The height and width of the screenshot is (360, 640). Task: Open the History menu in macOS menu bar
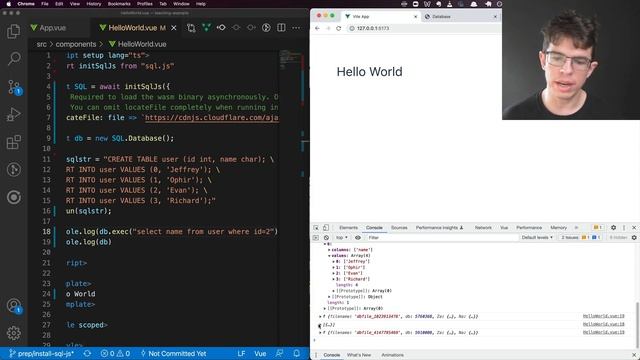click(93, 4)
